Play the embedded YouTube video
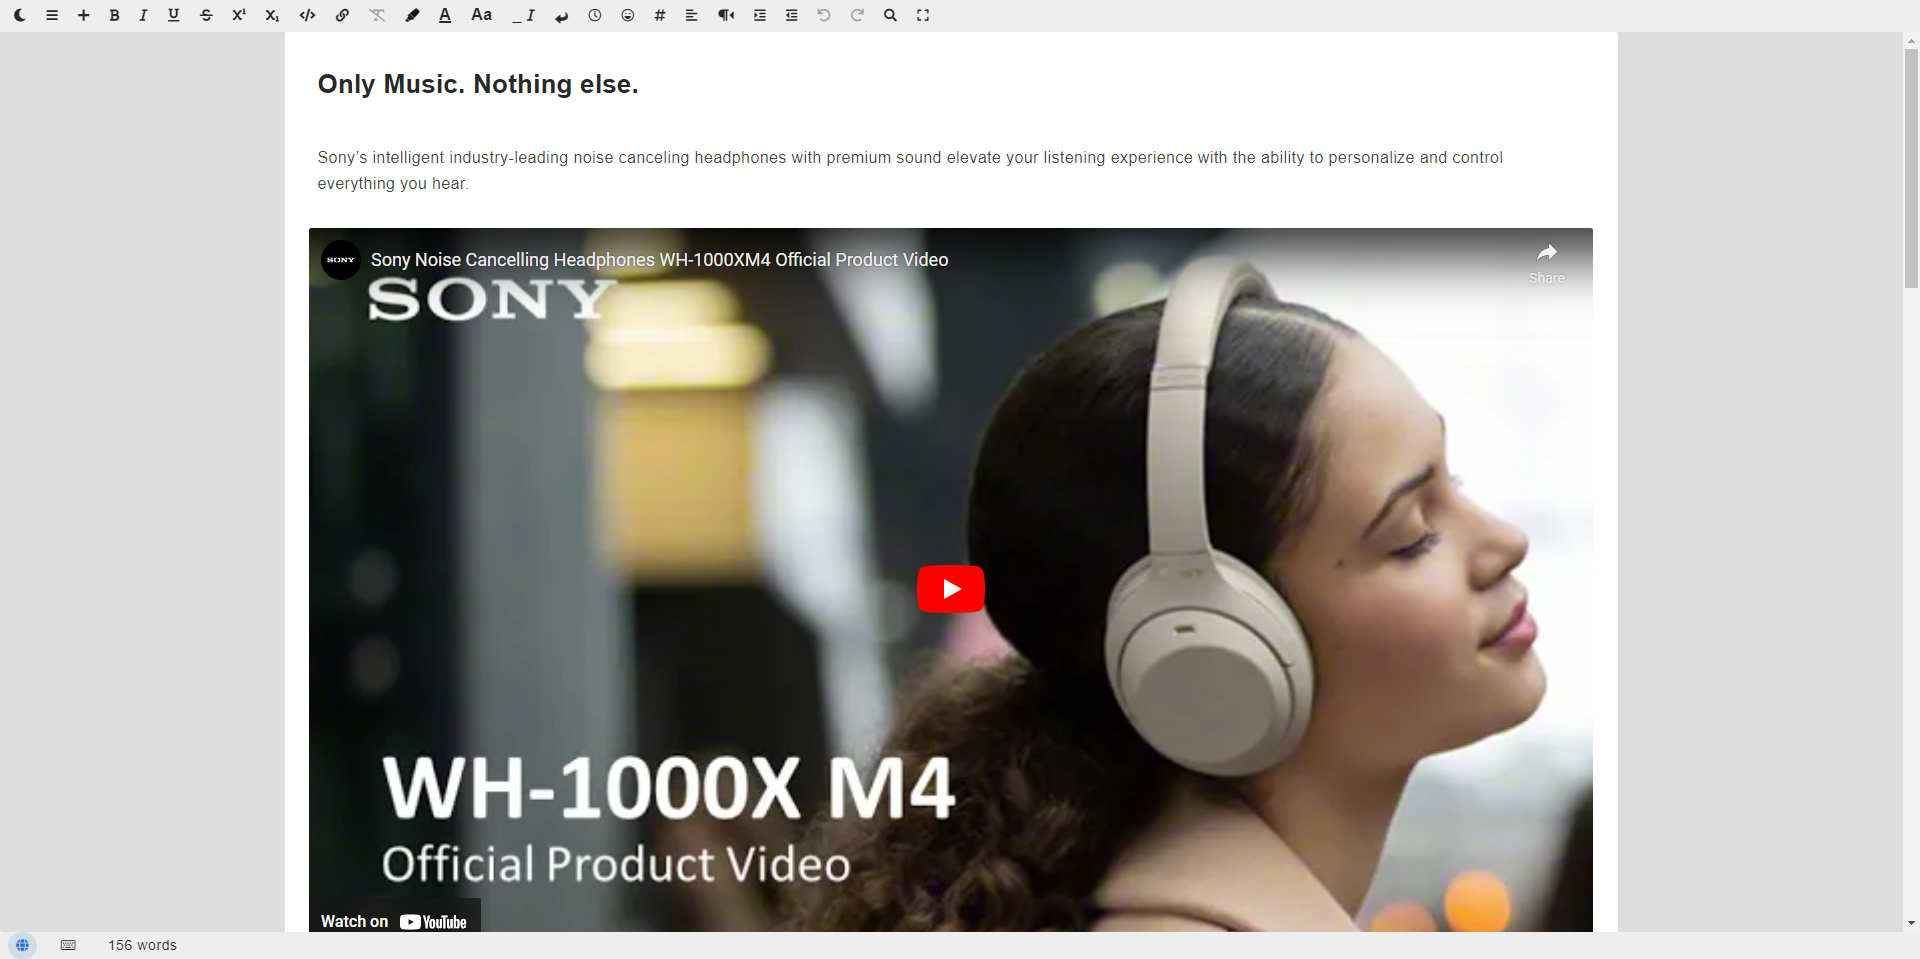This screenshot has width=1920, height=959. tap(951, 589)
